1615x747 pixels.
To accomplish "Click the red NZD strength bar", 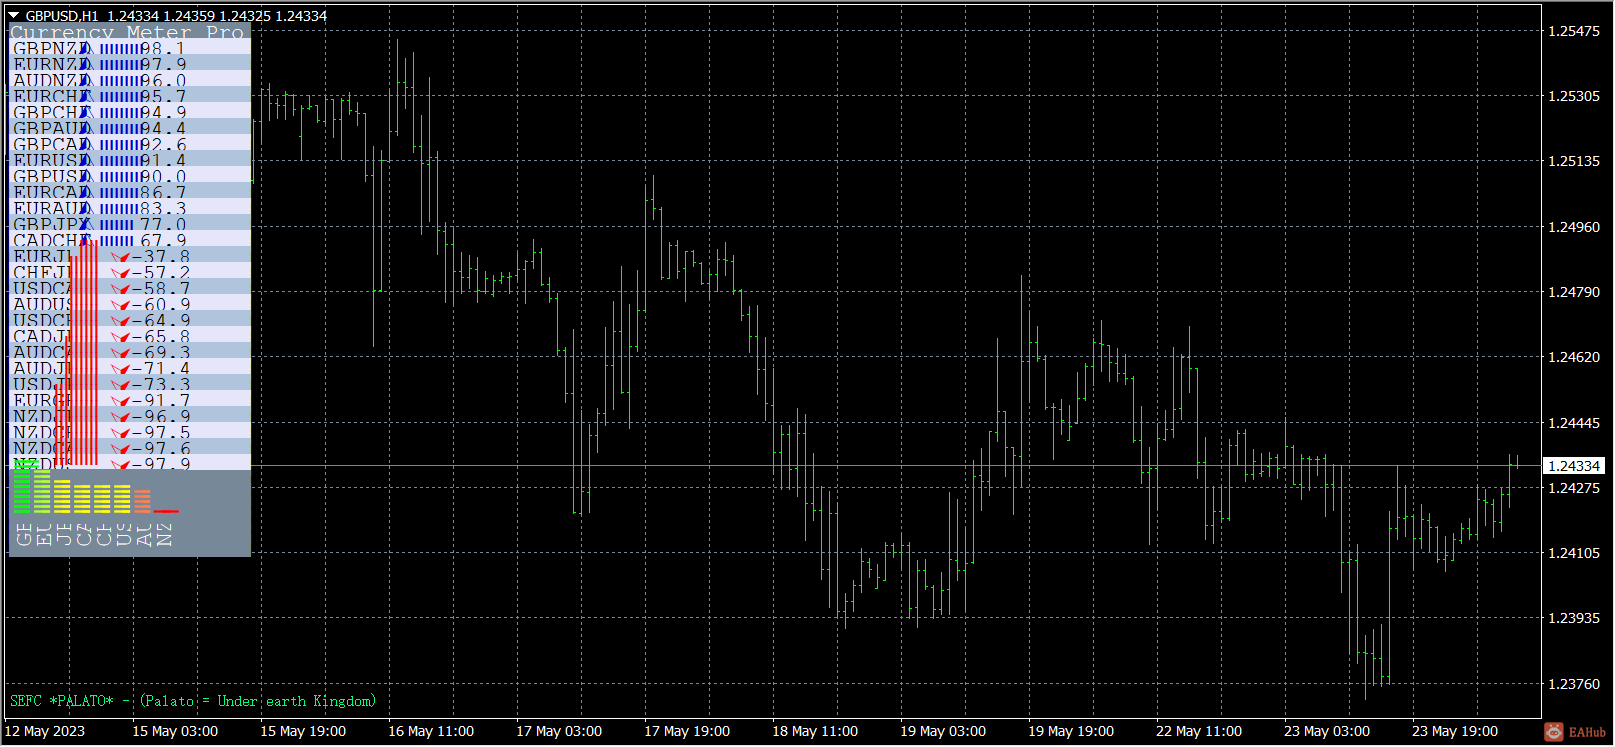I will [x=165, y=511].
